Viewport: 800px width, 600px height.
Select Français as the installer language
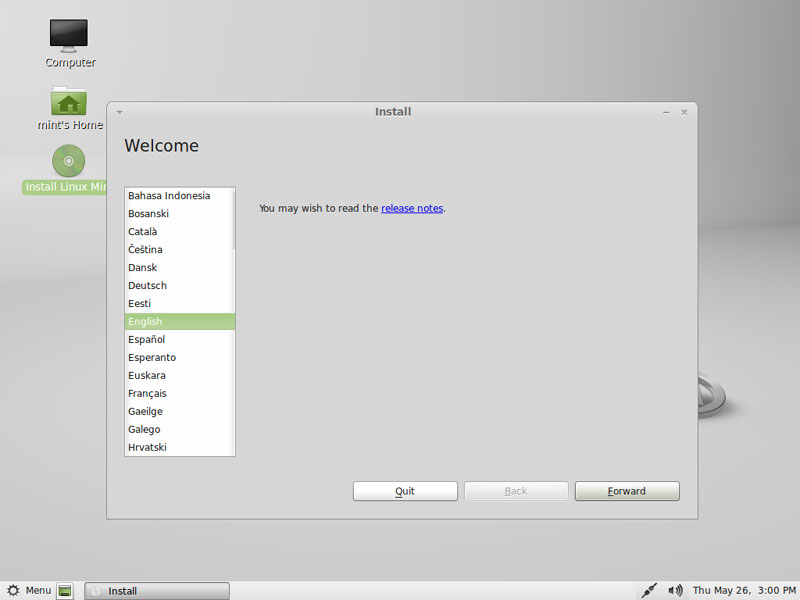click(148, 393)
